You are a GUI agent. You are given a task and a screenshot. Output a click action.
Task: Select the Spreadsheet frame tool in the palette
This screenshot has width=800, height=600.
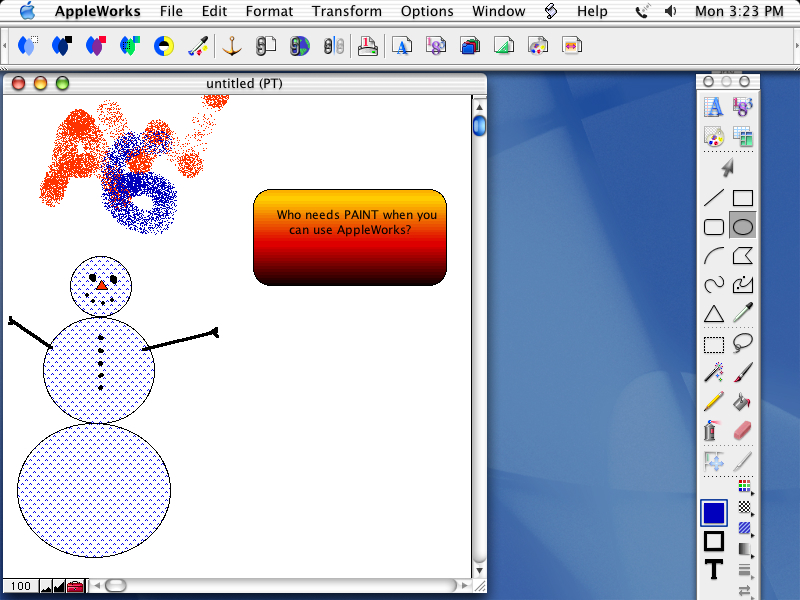742,107
